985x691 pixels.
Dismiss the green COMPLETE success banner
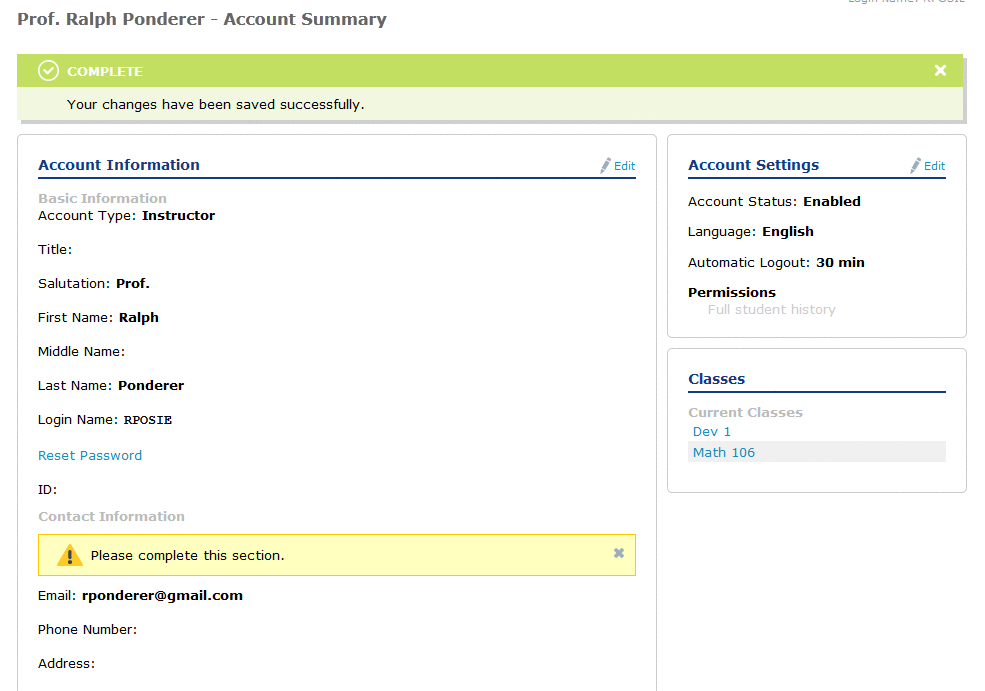940,70
